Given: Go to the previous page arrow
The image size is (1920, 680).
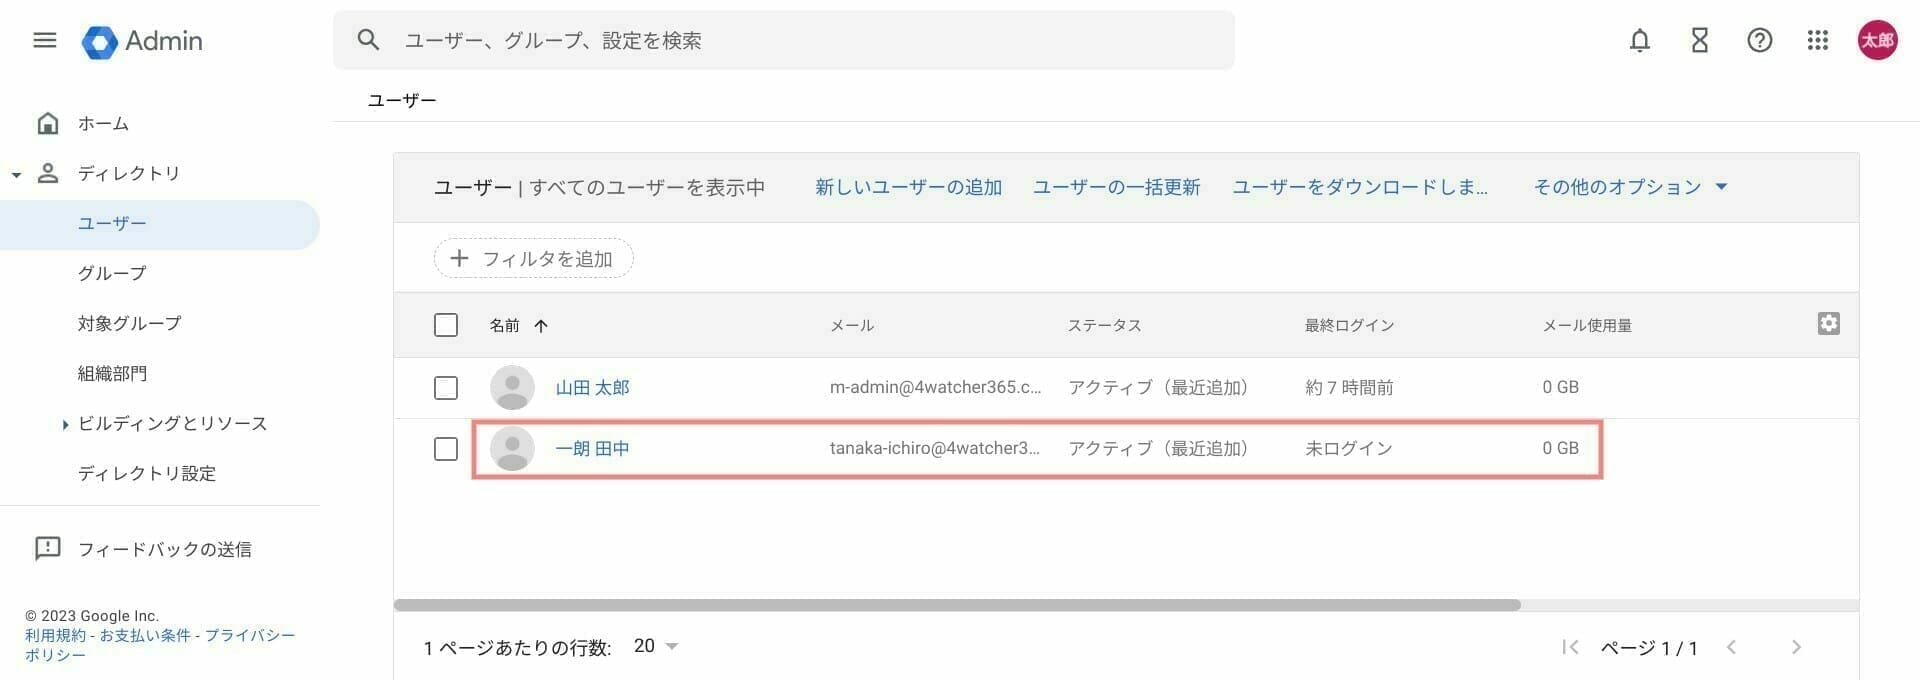Looking at the screenshot, I should 1731,647.
